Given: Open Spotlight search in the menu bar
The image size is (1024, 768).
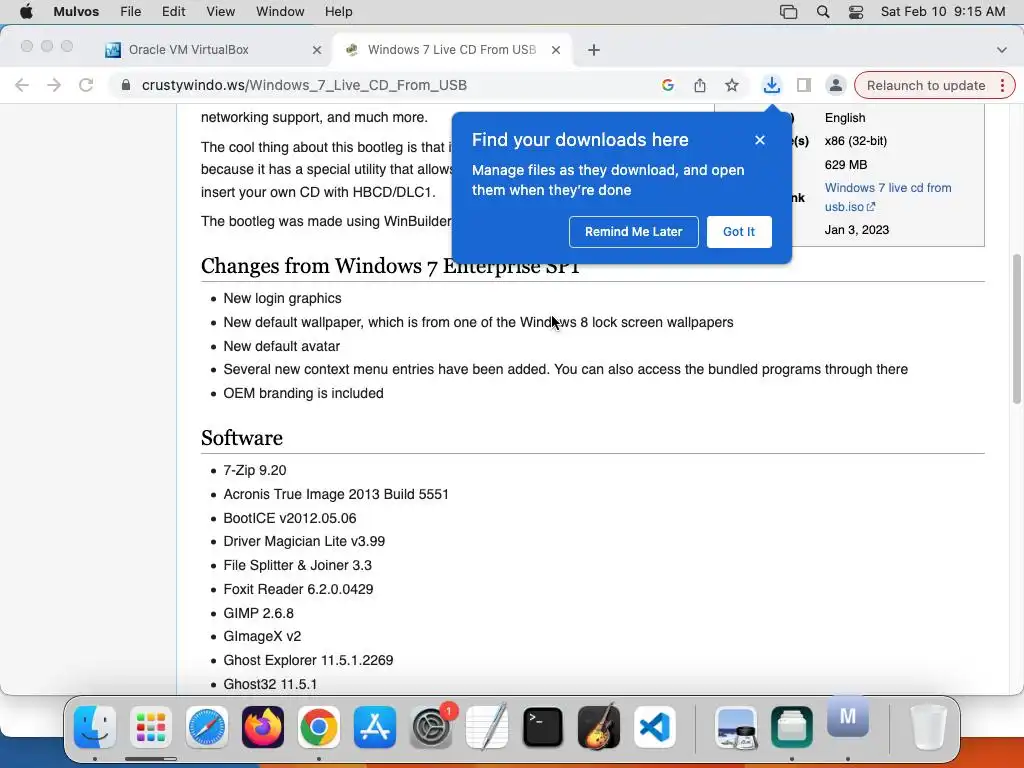Looking at the screenshot, I should pyautogui.click(x=823, y=12).
